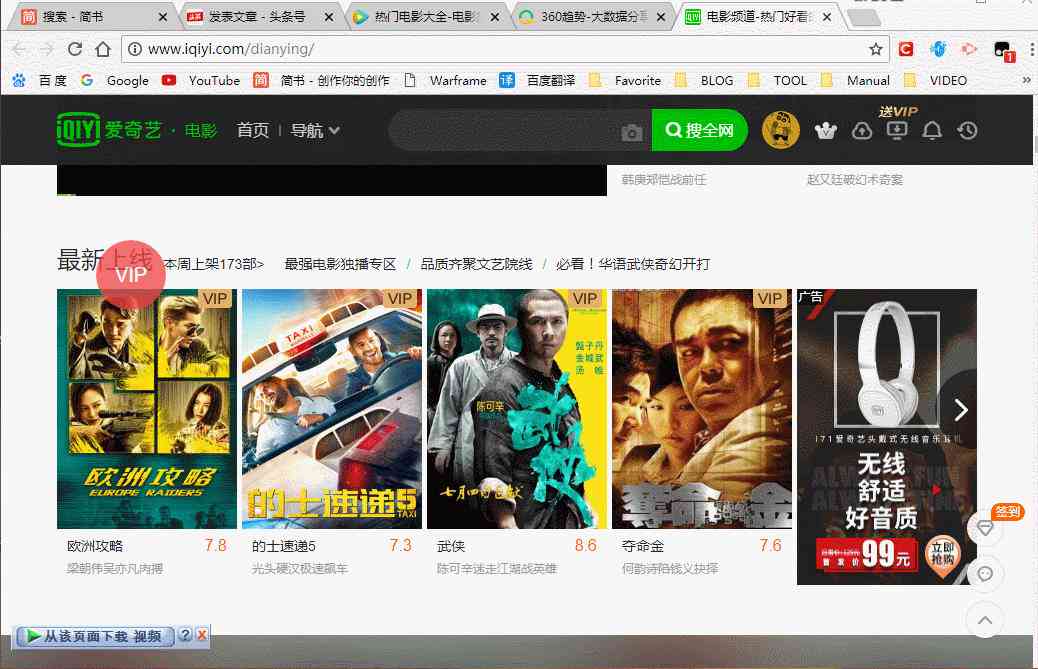Open 夺命金 movie poster
Viewport: 1038px width, 669px height.
tap(702, 409)
